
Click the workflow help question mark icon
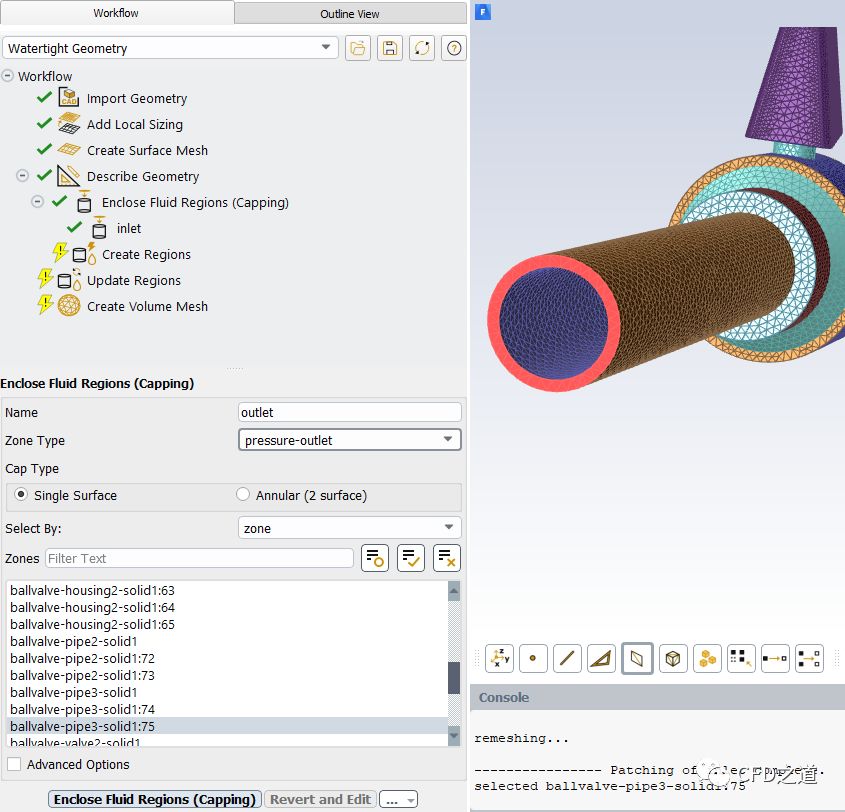[454, 48]
